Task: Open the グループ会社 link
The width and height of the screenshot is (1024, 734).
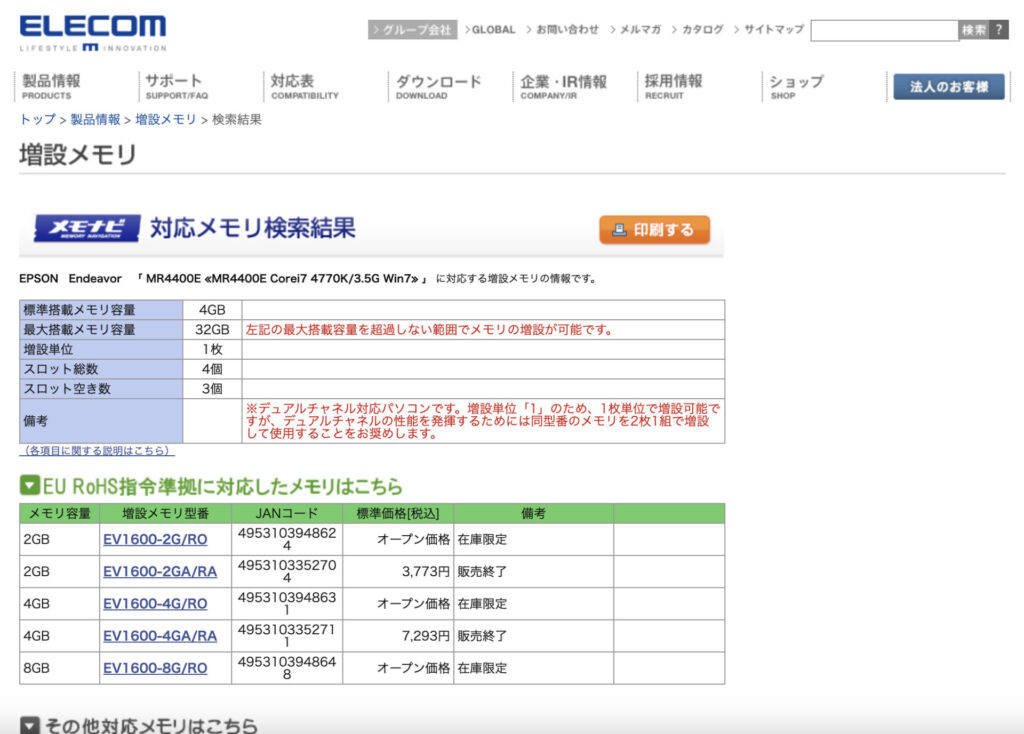Action: (x=412, y=30)
